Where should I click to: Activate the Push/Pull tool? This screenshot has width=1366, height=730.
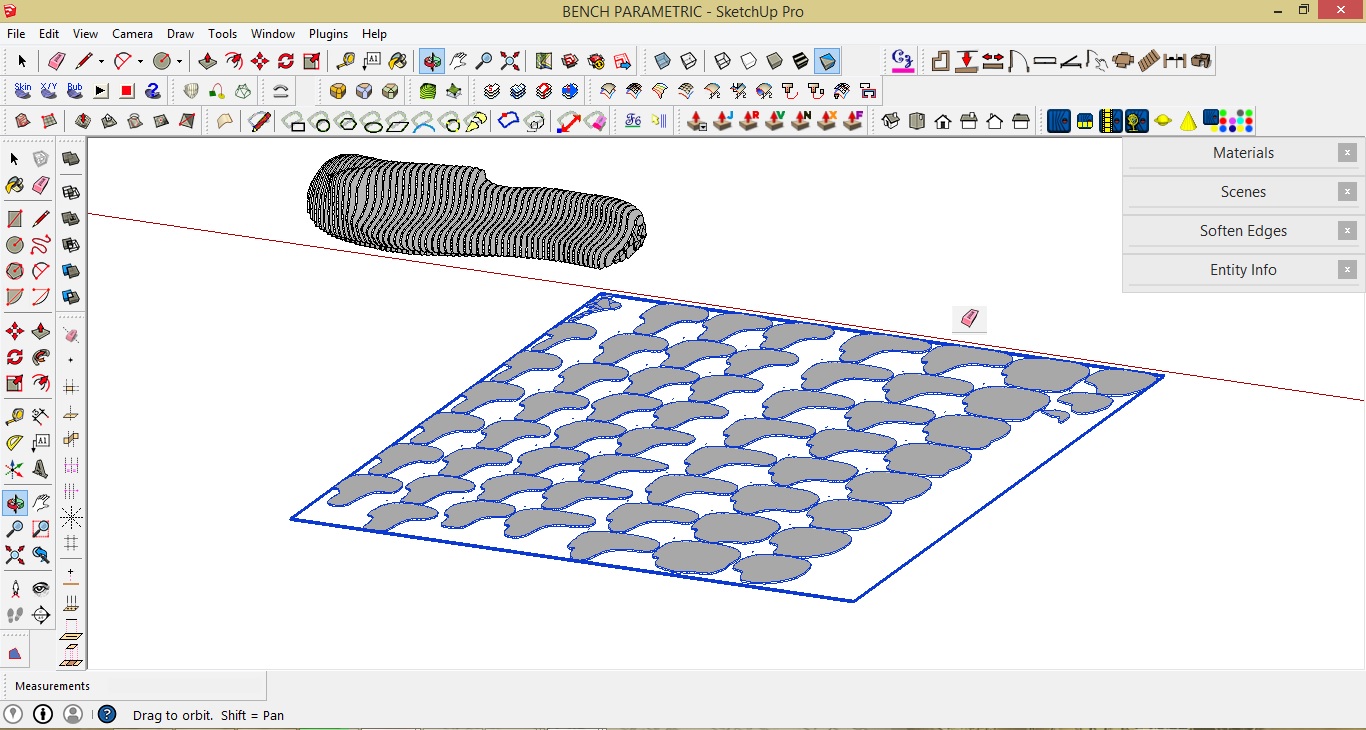point(208,60)
